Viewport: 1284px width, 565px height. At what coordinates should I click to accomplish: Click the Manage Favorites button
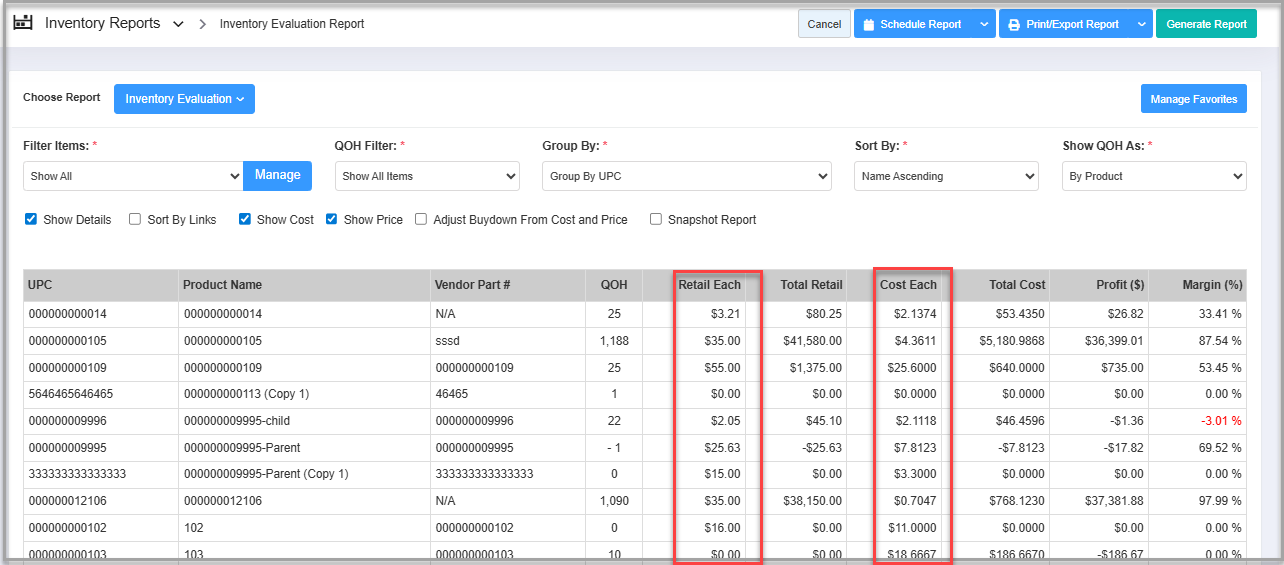point(1193,99)
